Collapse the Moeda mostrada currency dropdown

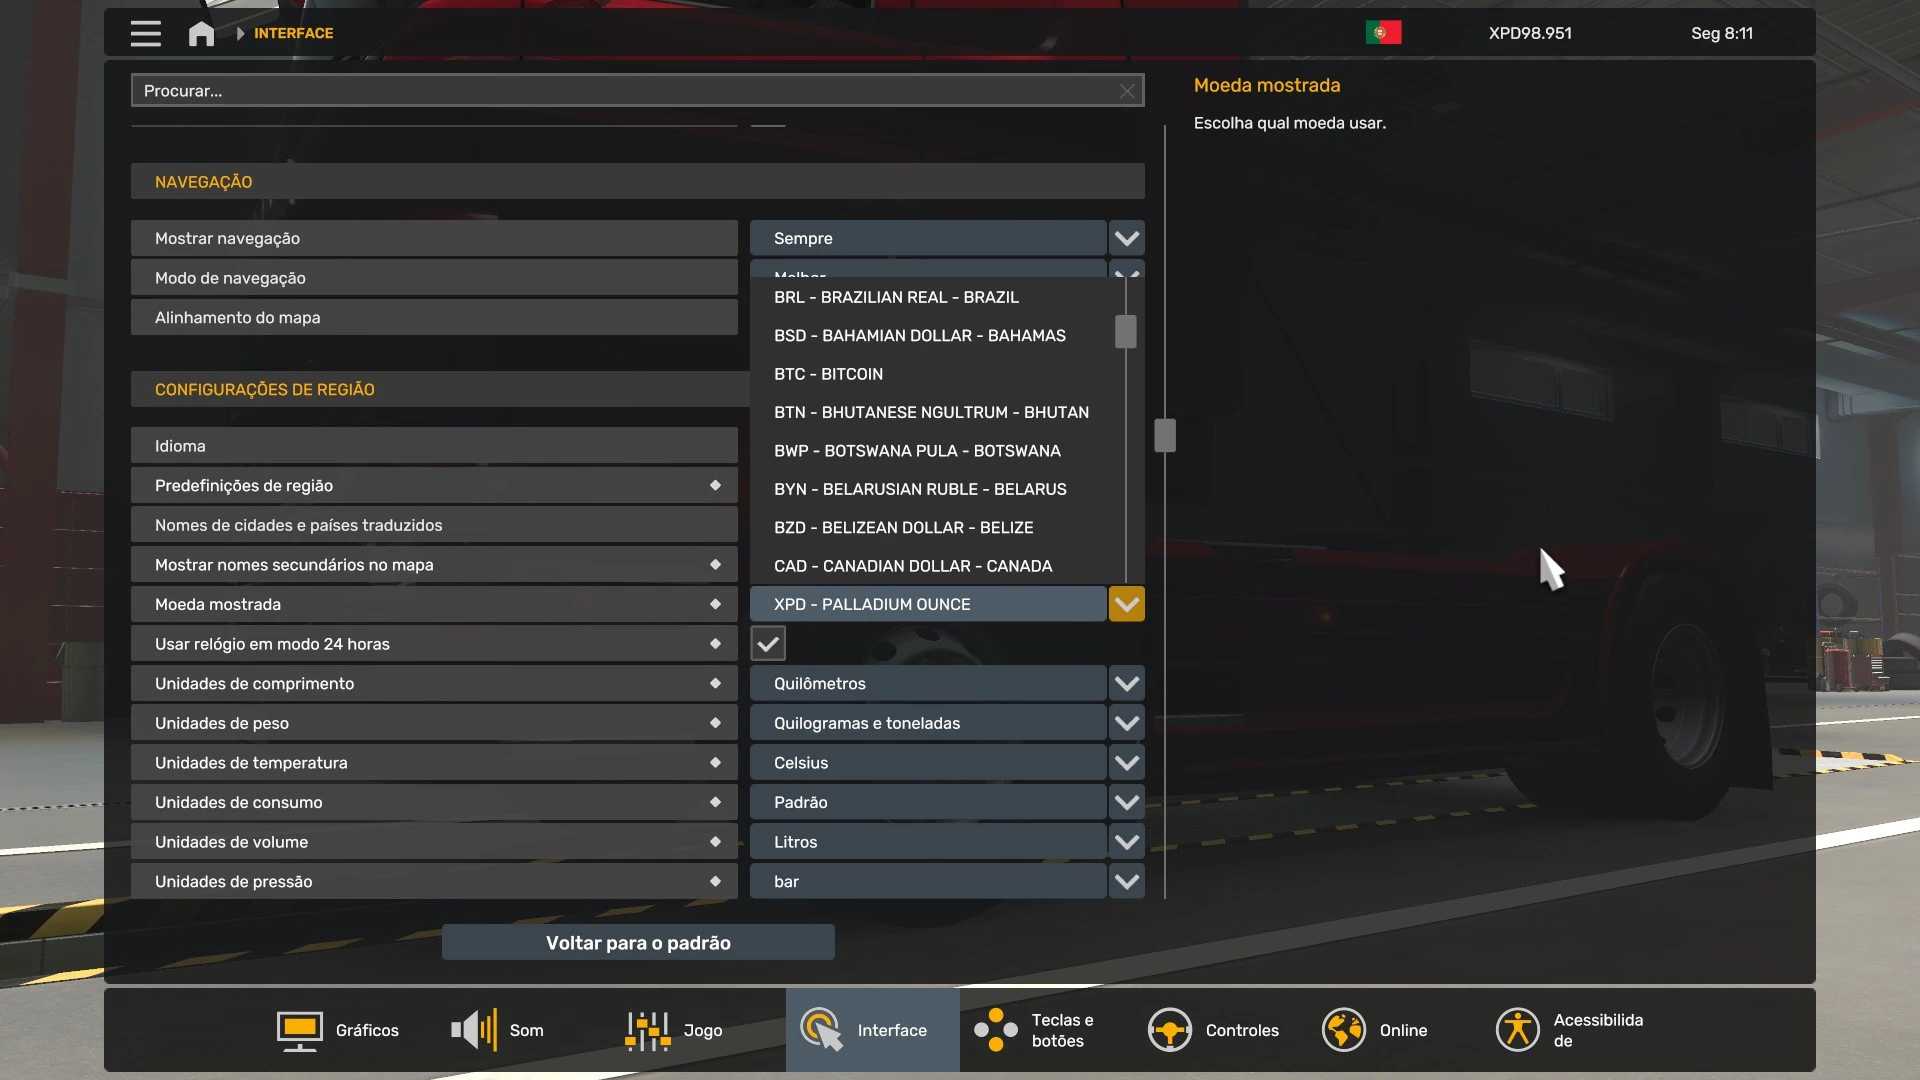1126,604
